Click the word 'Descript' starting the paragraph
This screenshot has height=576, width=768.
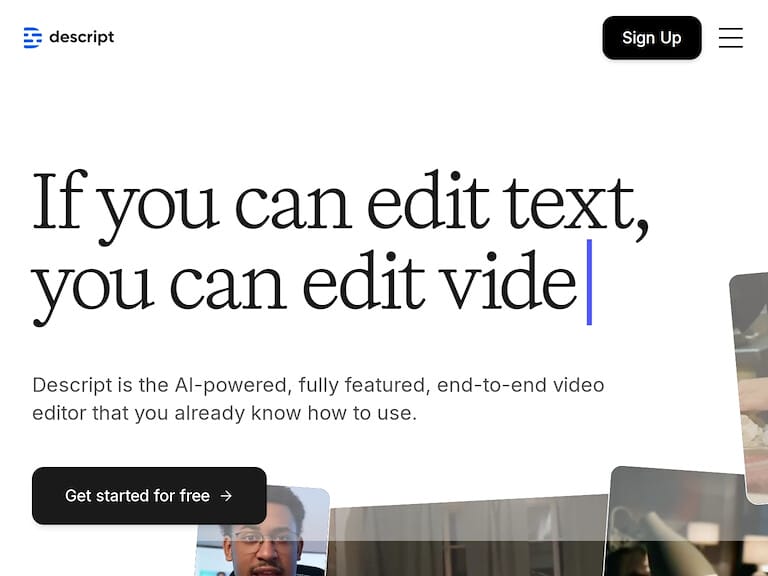68,385
